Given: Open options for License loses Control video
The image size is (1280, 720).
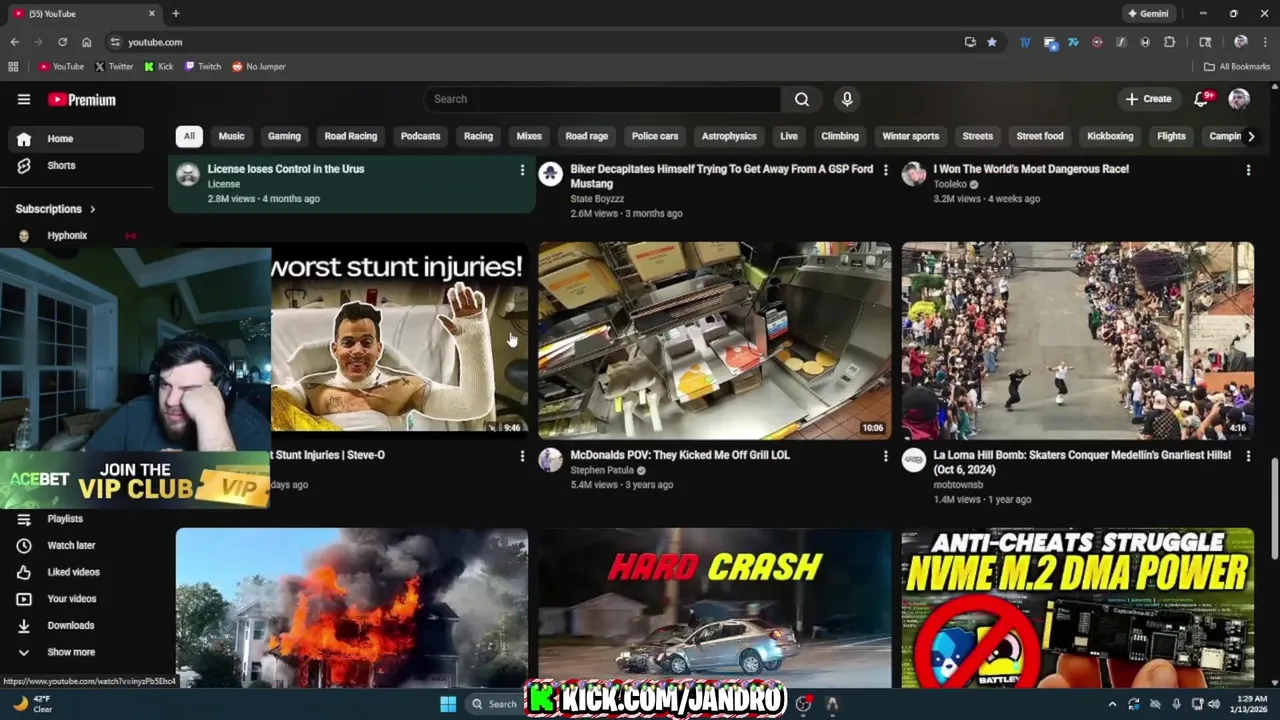Looking at the screenshot, I should [522, 170].
